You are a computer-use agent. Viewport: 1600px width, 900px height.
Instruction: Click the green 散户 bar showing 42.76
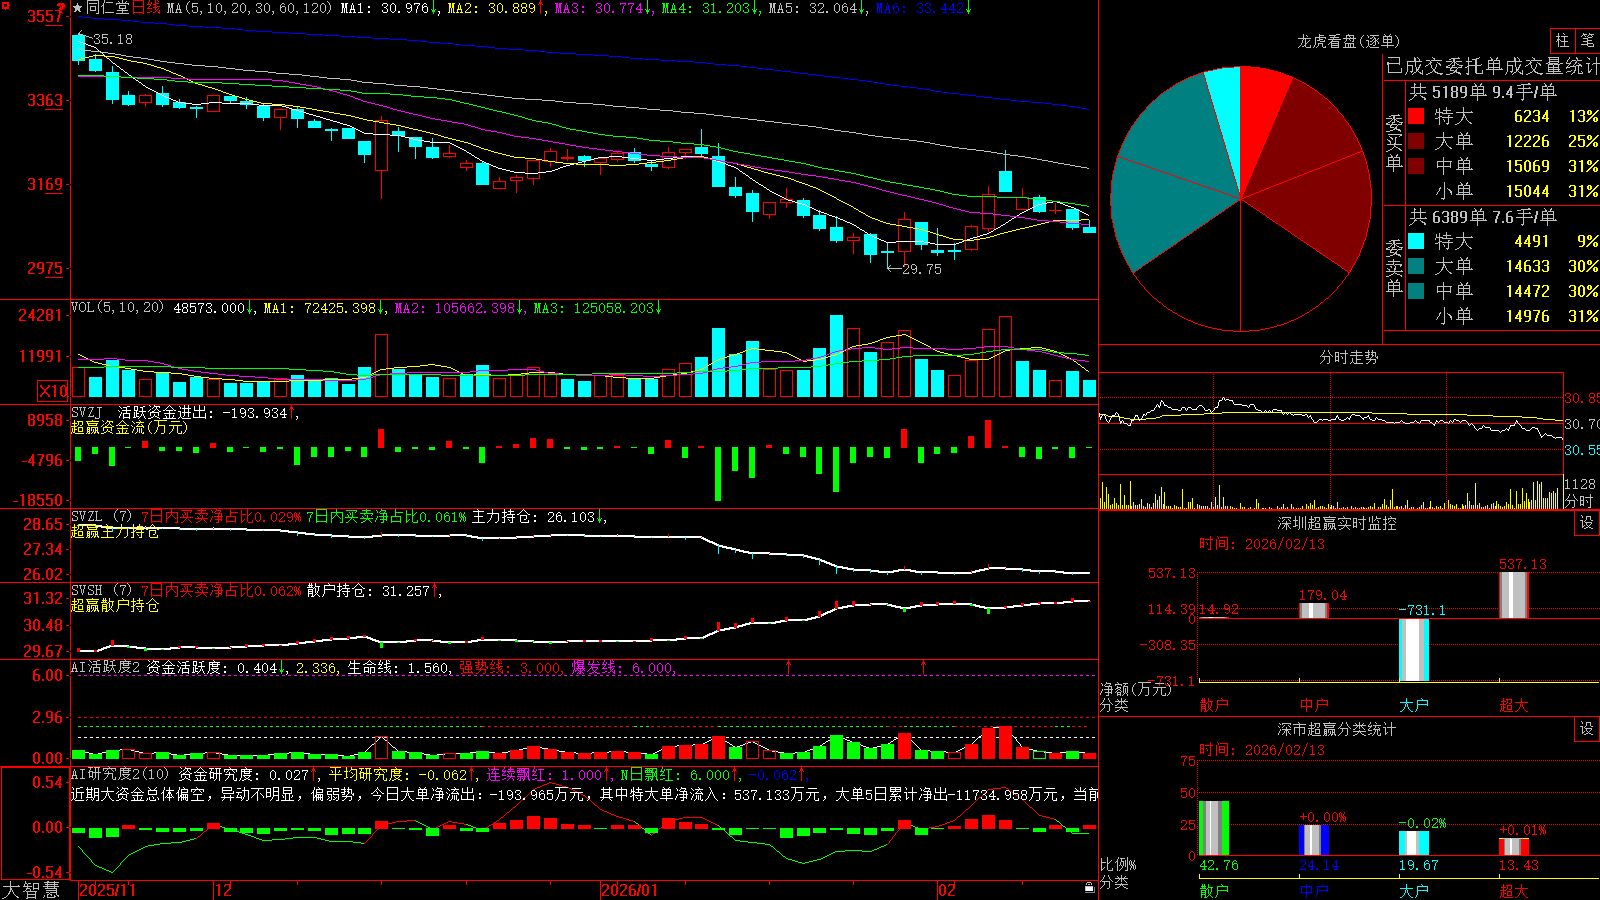pyautogui.click(x=1214, y=828)
